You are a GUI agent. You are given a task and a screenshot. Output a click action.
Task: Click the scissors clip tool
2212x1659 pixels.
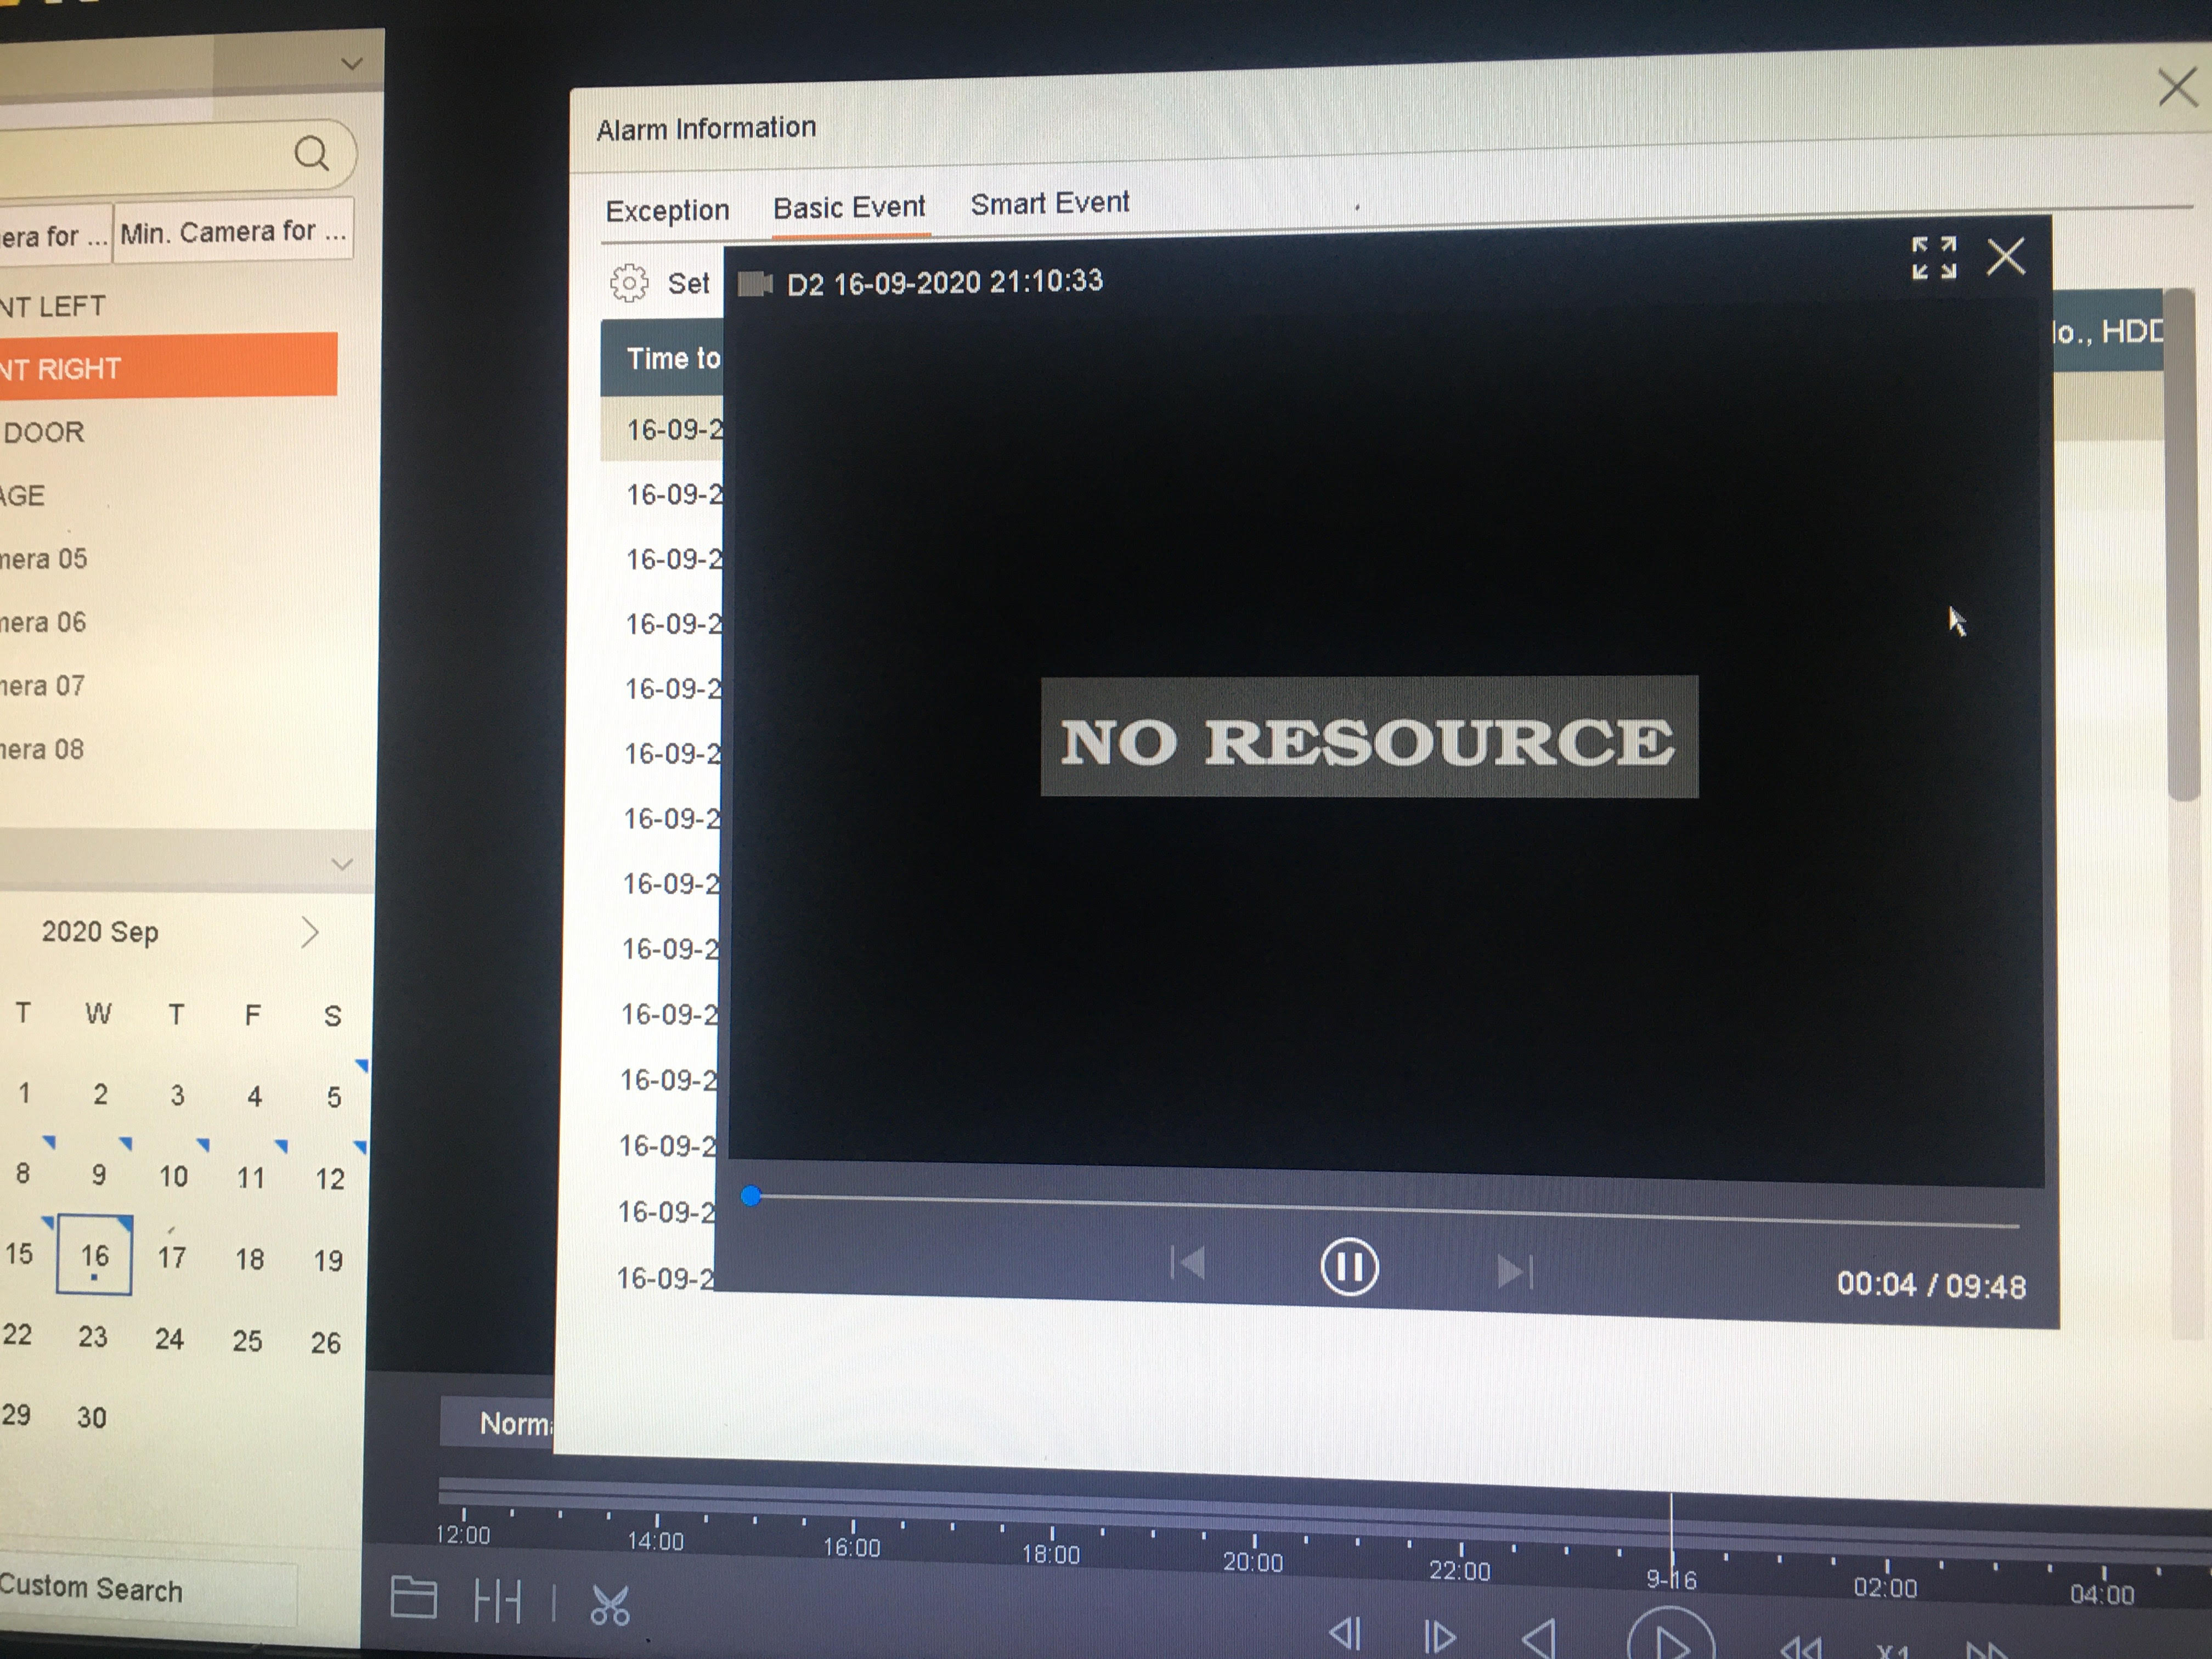click(609, 1606)
